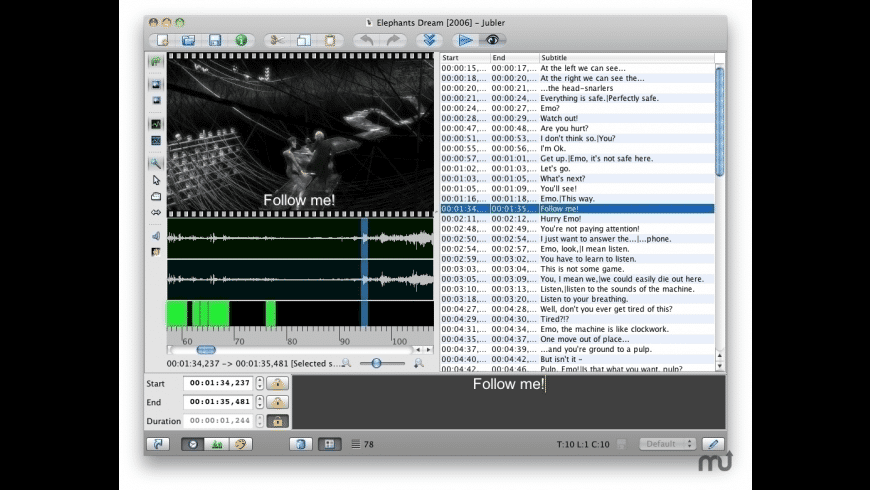Select the magnifier zoom tool in sidebar
Image resolution: width=870 pixels, height=490 pixels.
(156, 163)
